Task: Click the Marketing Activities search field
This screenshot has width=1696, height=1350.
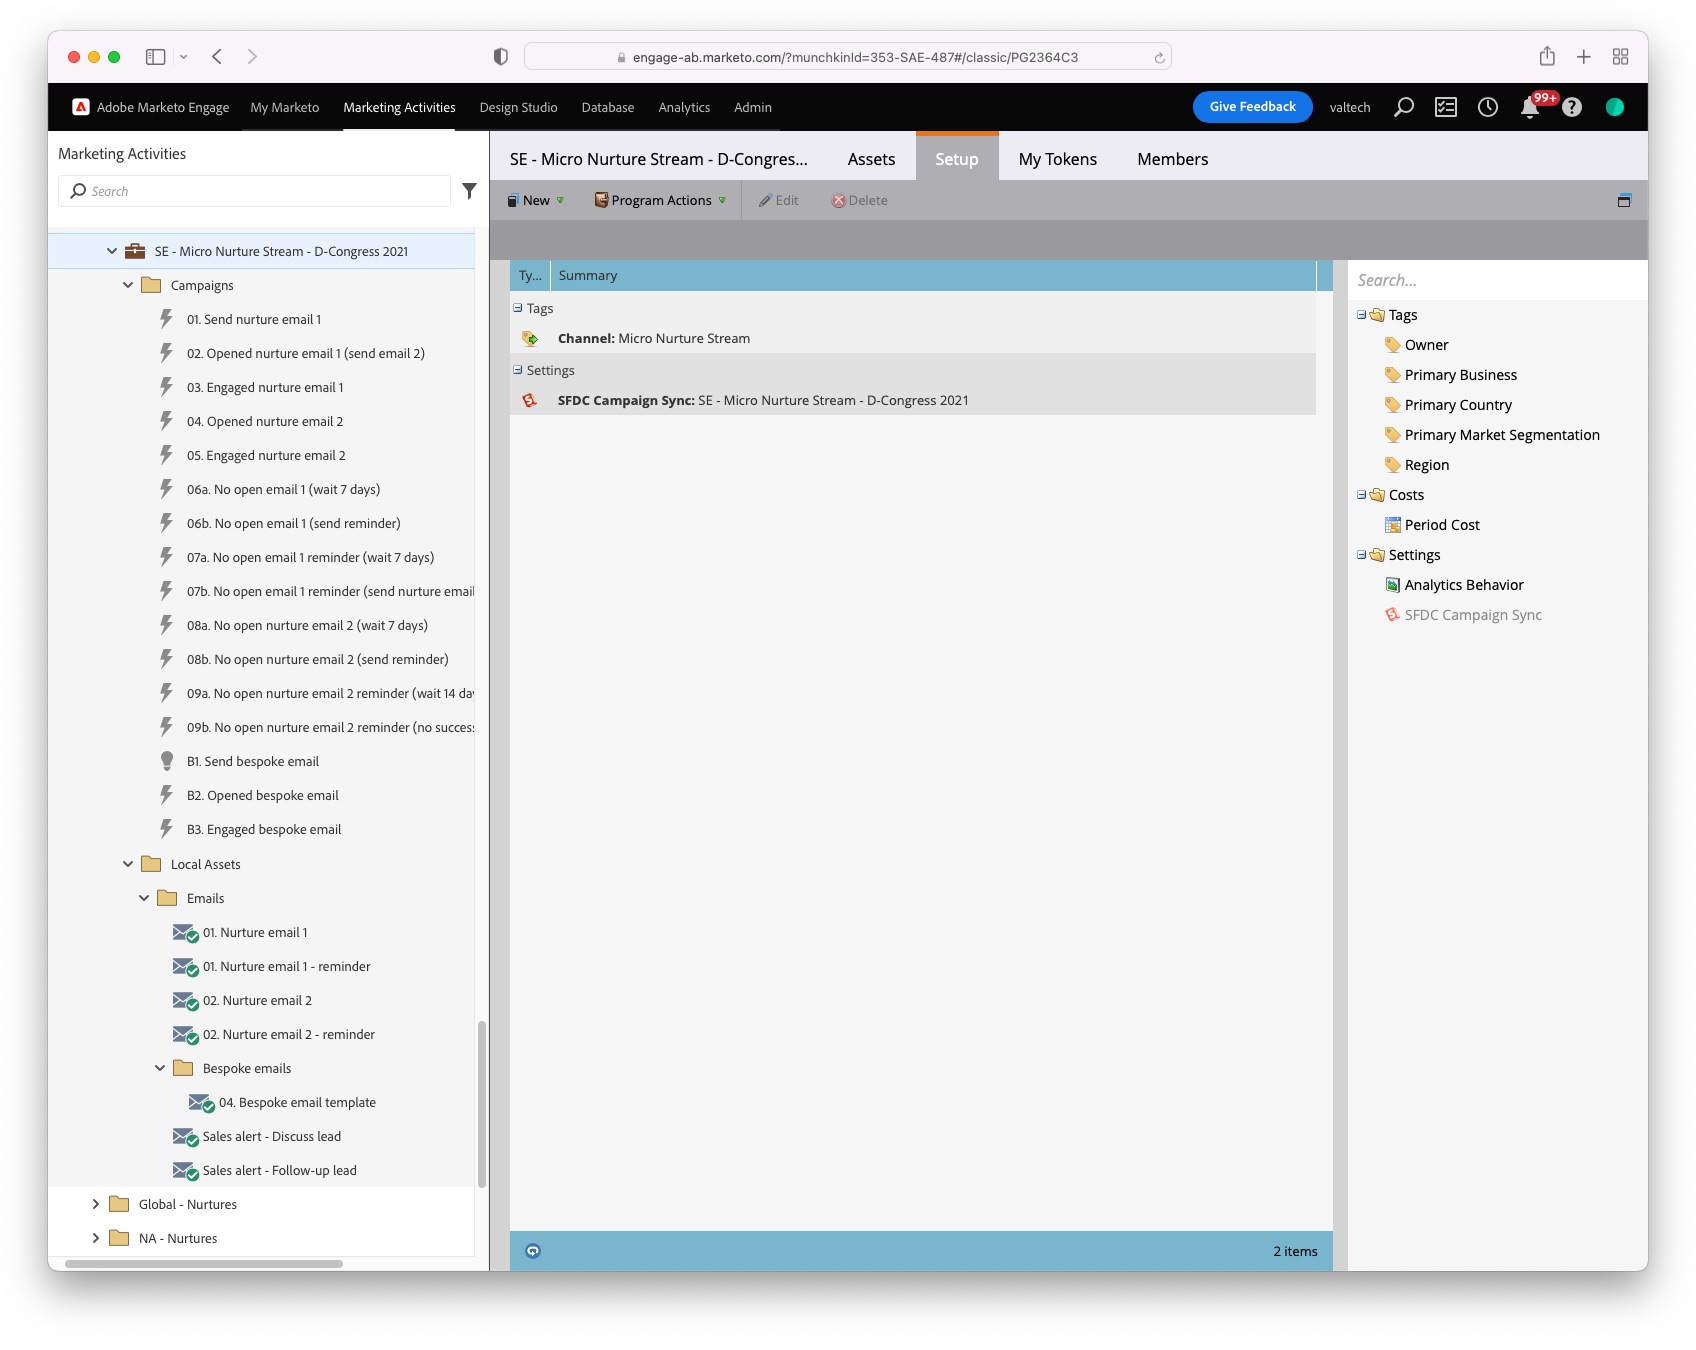Action: coord(254,191)
